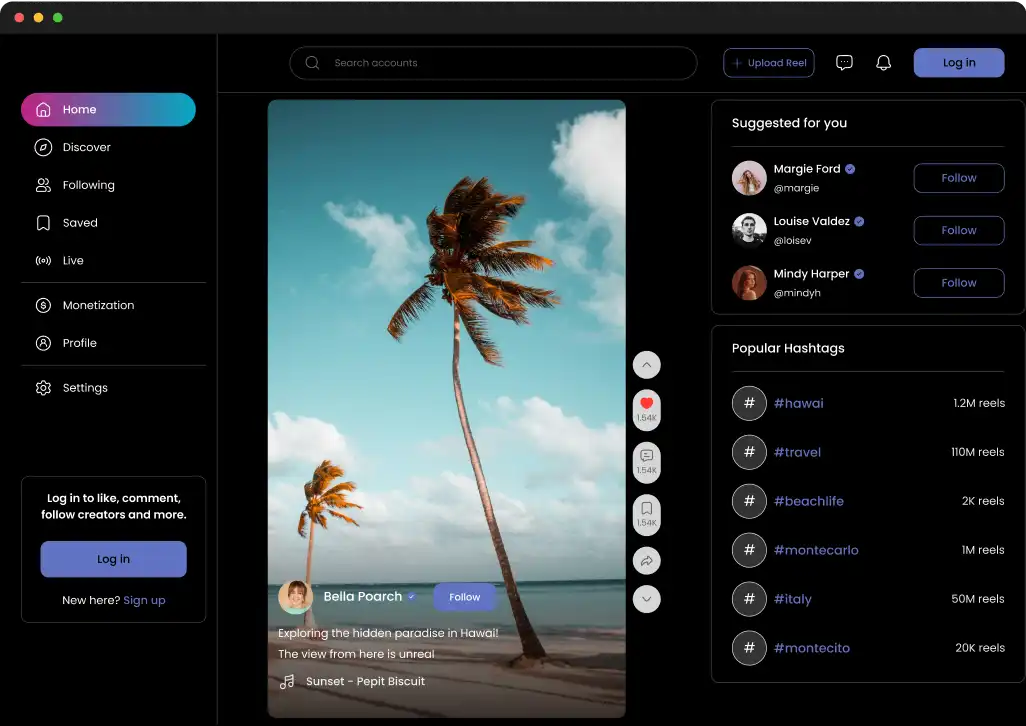Image resolution: width=1026 pixels, height=726 pixels.
Task: Focus the Search accounts field
Action: click(493, 63)
